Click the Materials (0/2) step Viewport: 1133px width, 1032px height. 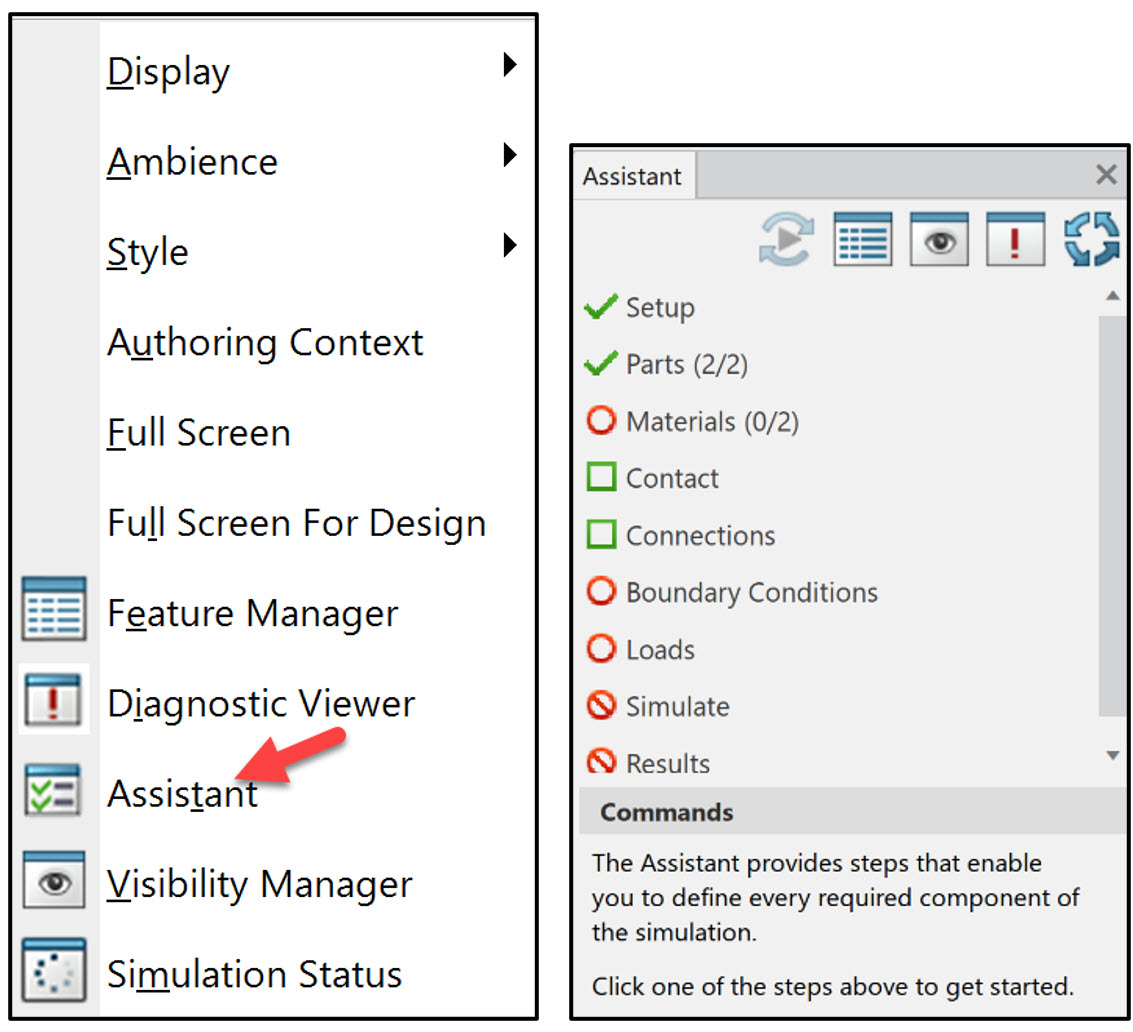[x=711, y=422]
